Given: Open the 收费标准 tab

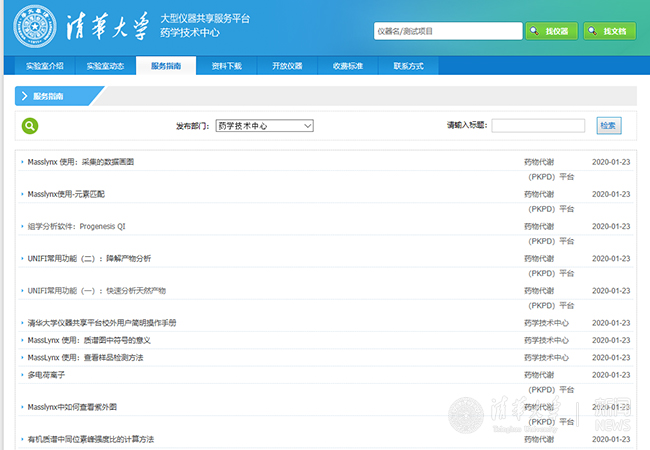Looking at the screenshot, I should point(347,66).
